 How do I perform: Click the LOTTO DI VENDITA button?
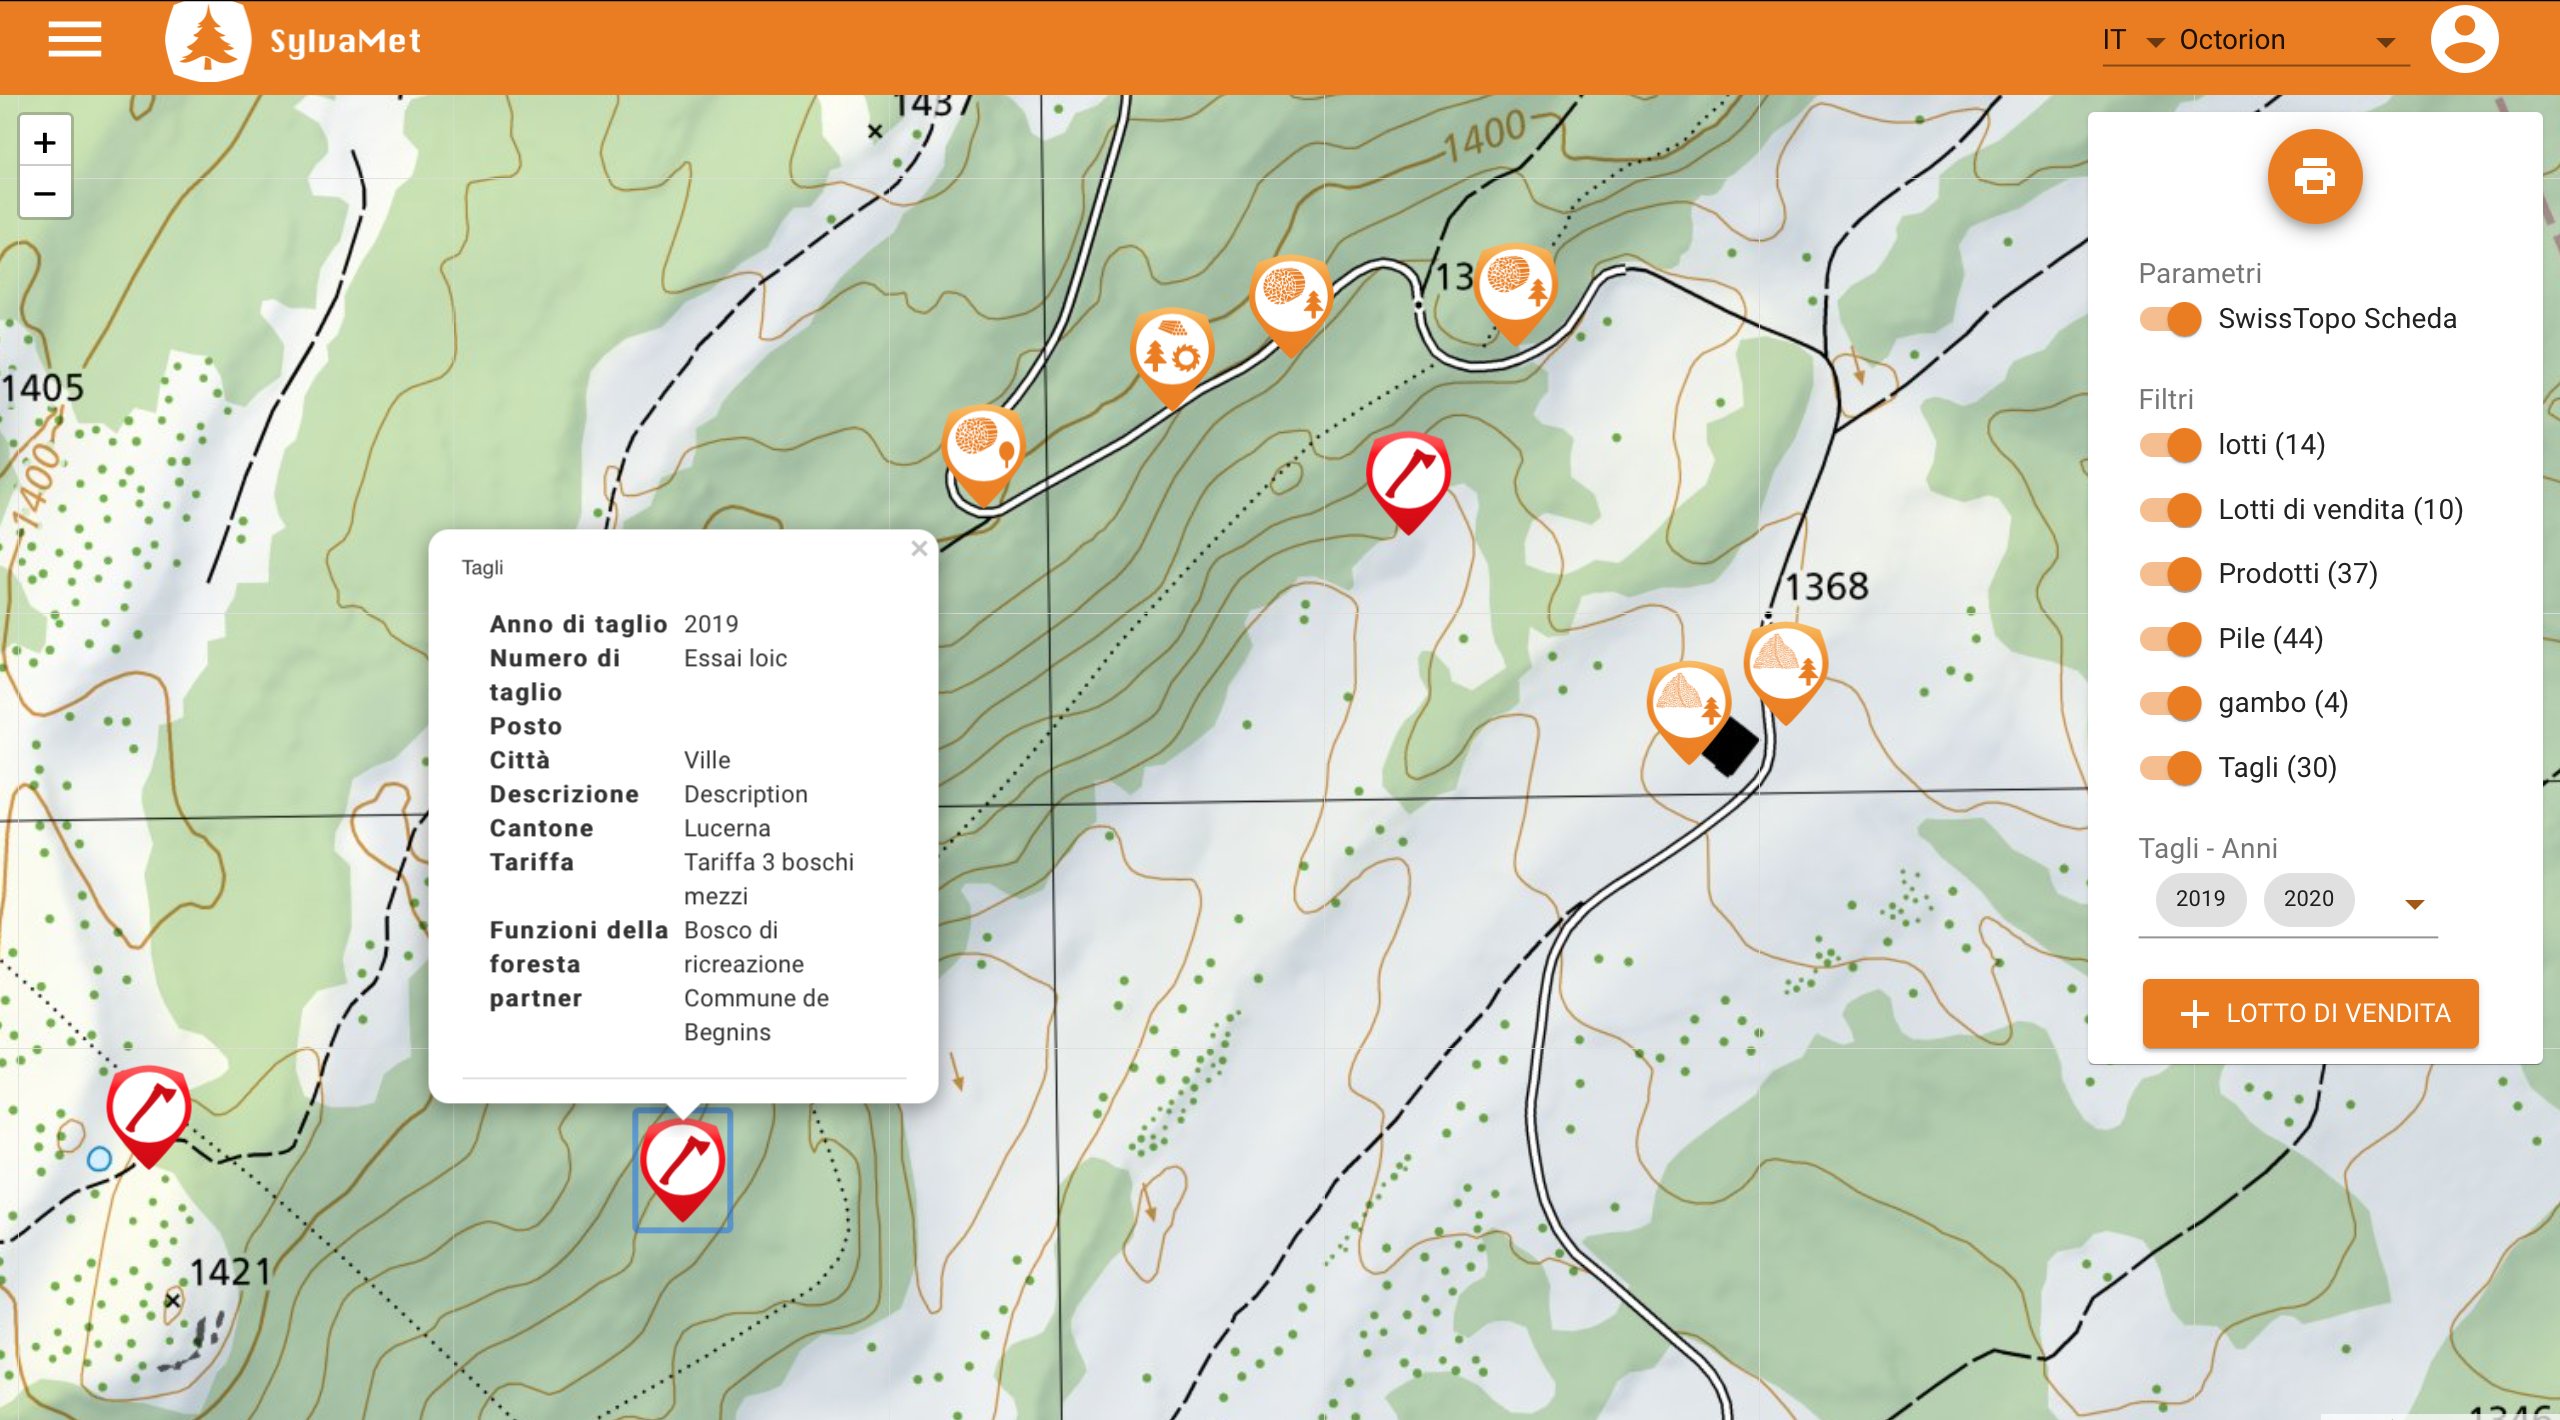(2310, 1013)
